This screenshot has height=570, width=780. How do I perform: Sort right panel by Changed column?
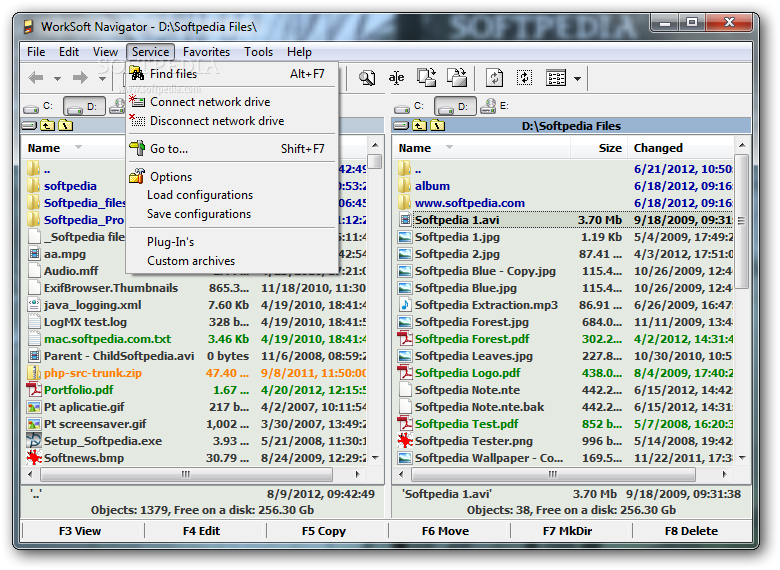(680, 148)
